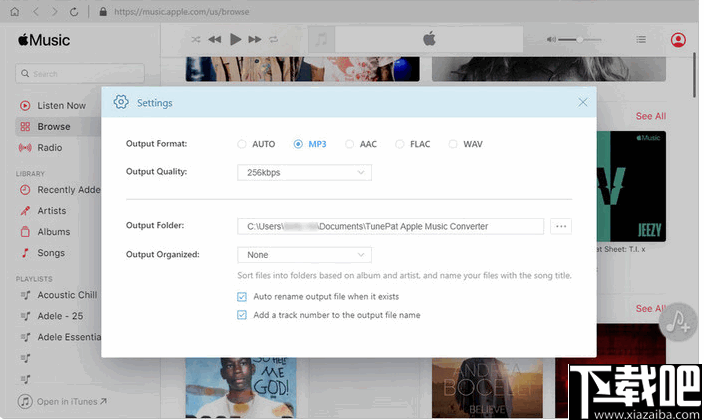The width and height of the screenshot is (704, 420).
Task: Toggle repeat playback icon
Action: tap(273, 40)
